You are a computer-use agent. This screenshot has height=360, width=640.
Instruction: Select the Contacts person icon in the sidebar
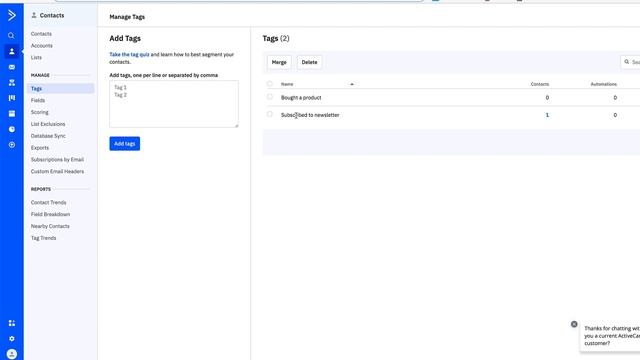(11, 51)
